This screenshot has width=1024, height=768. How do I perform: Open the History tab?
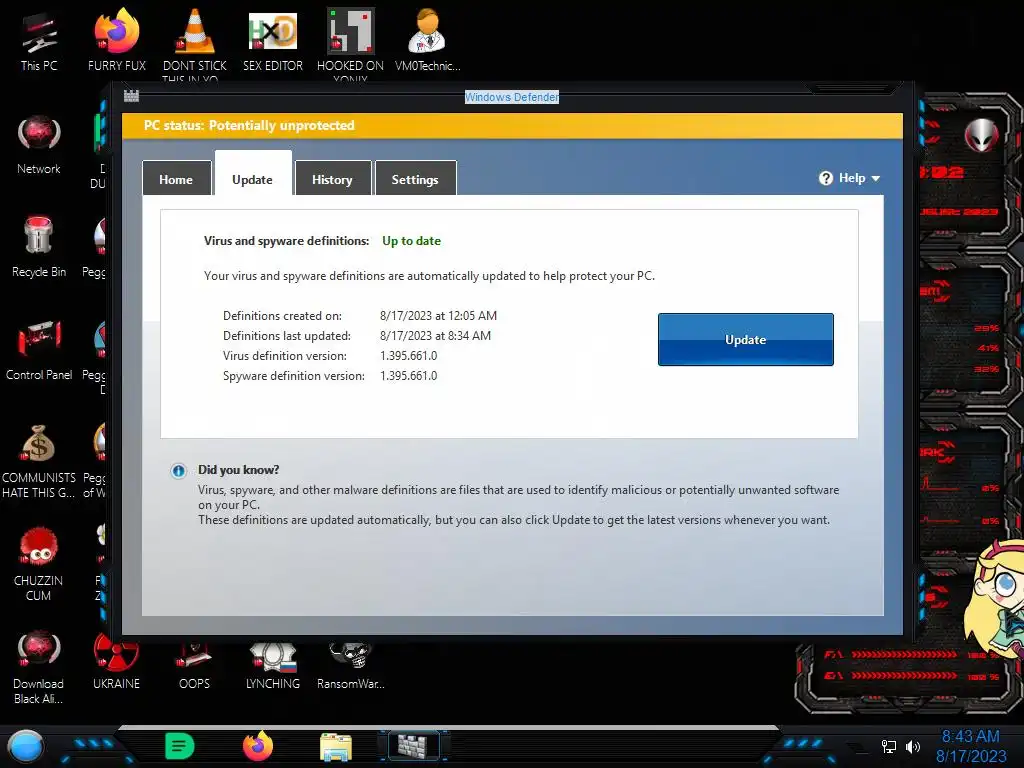(332, 178)
